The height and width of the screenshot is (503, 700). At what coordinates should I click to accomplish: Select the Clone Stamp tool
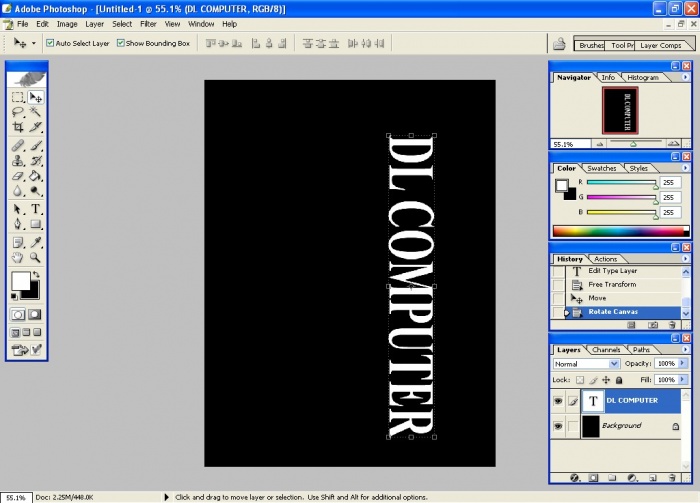(x=18, y=161)
